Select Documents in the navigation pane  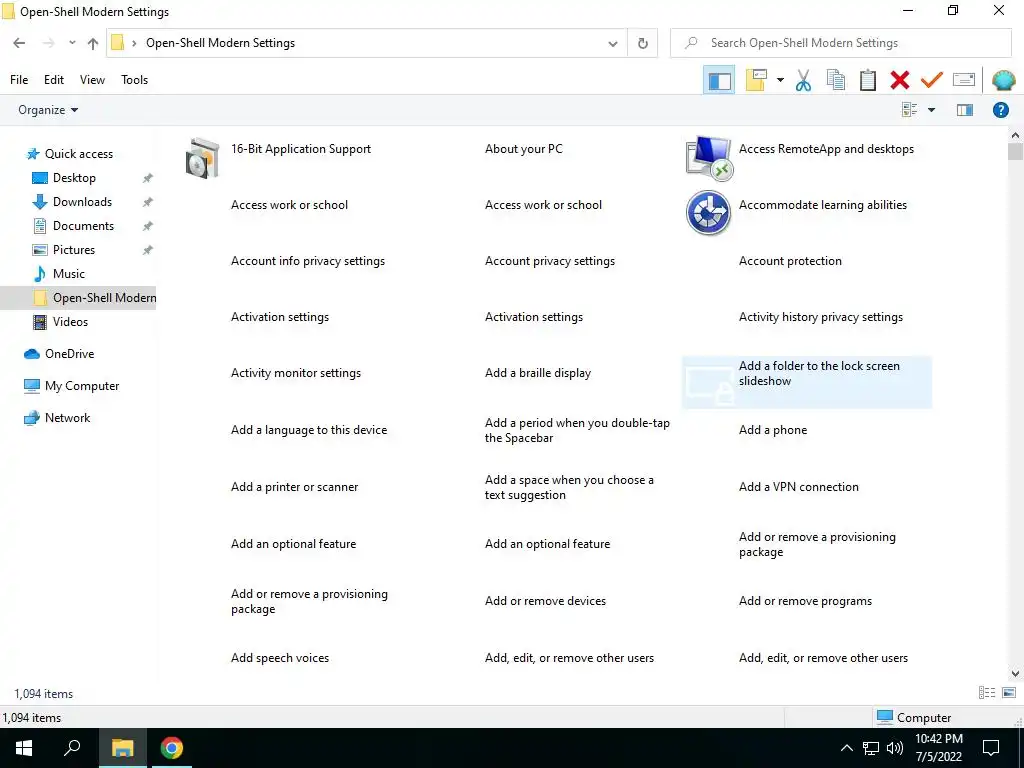coord(83,226)
